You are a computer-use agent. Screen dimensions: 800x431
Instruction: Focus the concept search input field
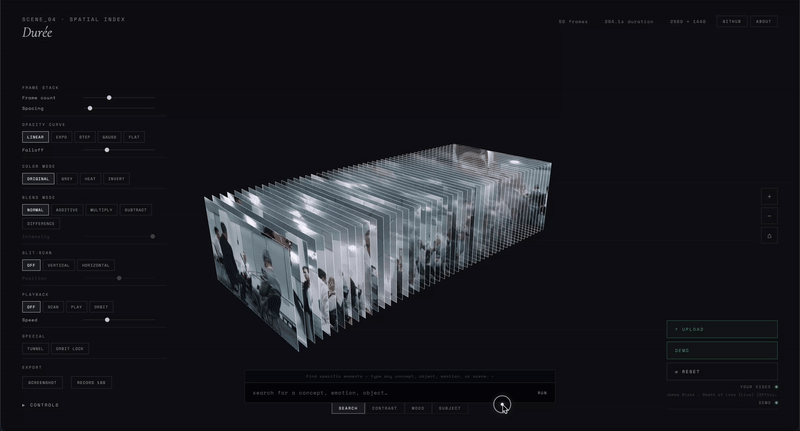pos(390,393)
